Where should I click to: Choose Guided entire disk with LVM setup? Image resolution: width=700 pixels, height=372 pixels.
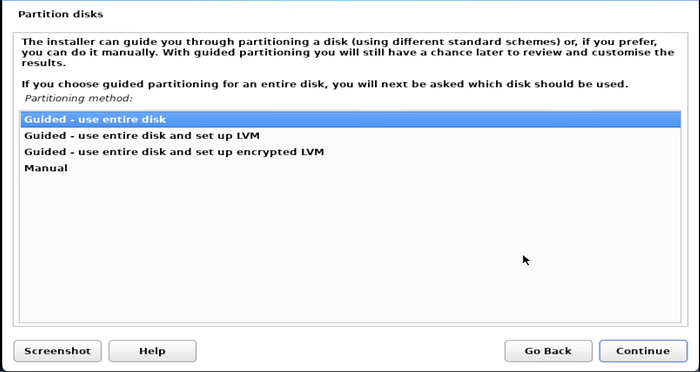[350, 136]
